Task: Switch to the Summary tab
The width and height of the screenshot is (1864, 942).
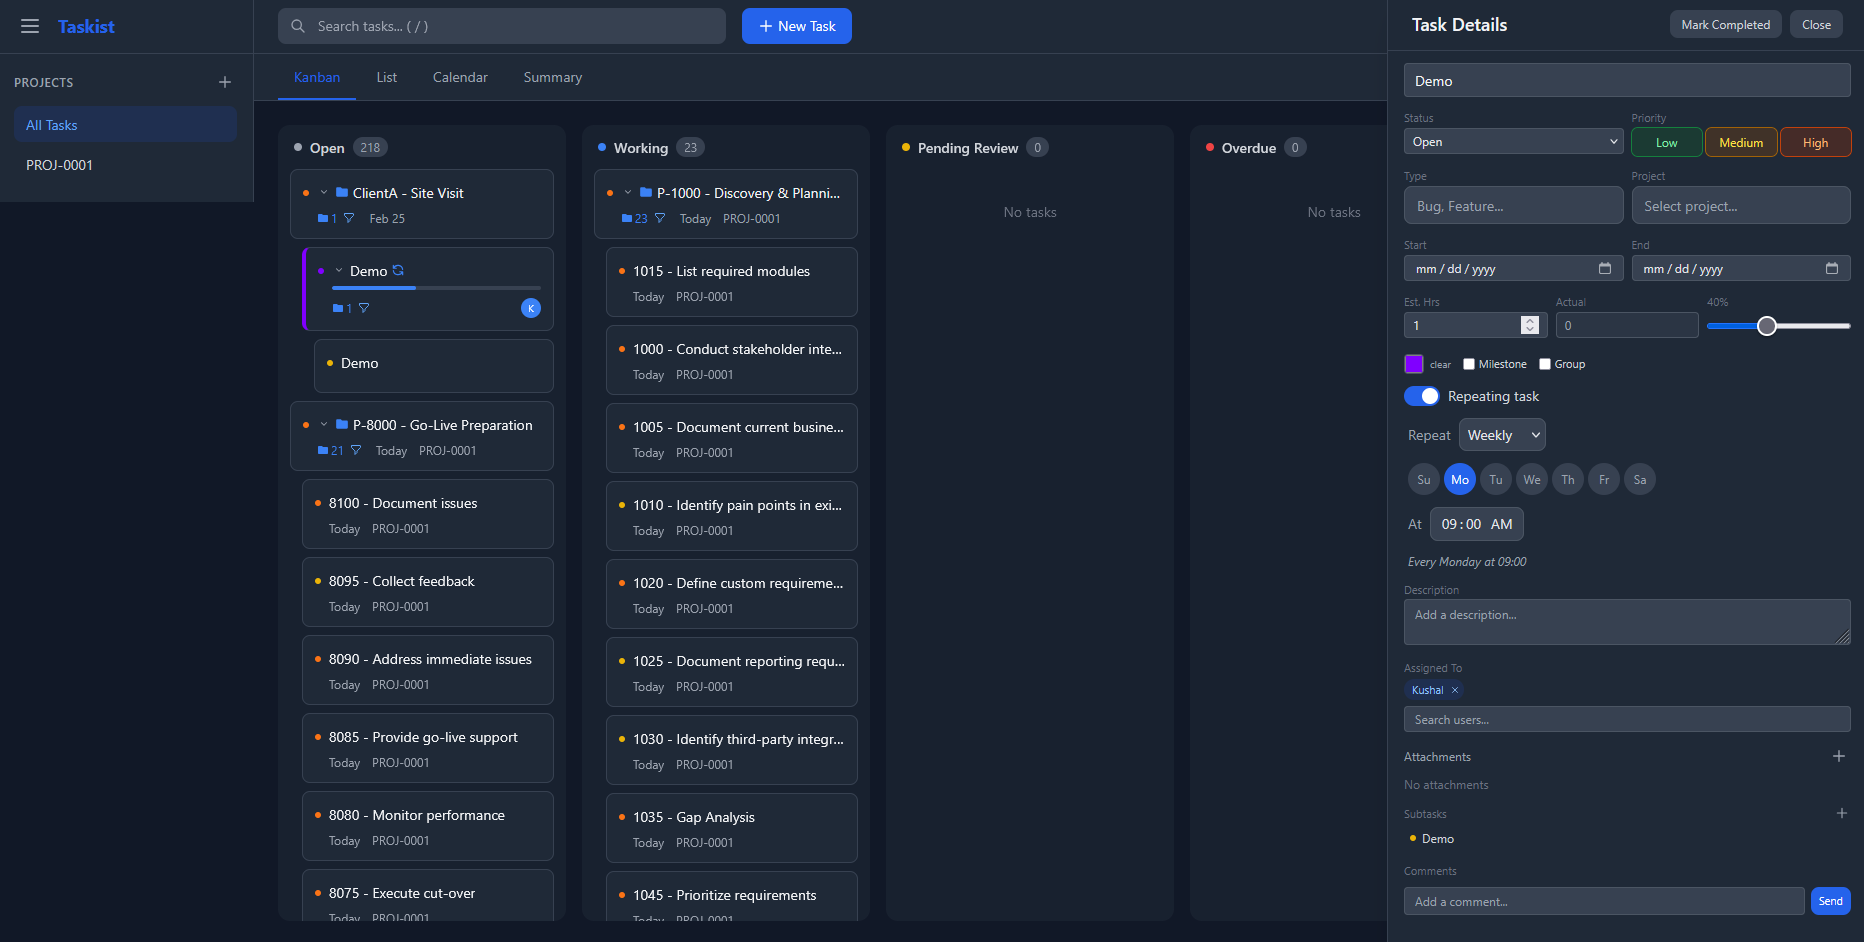Action: point(553,77)
